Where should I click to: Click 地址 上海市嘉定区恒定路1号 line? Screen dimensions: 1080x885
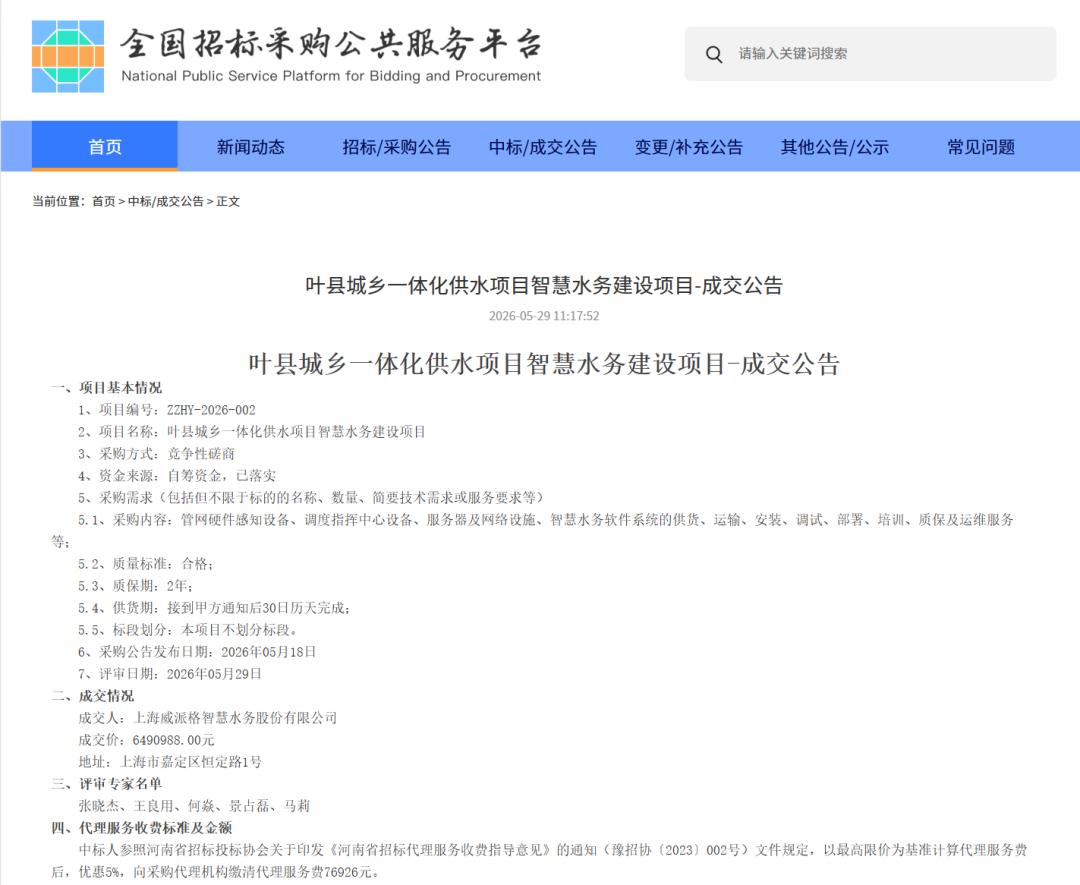tap(170, 762)
